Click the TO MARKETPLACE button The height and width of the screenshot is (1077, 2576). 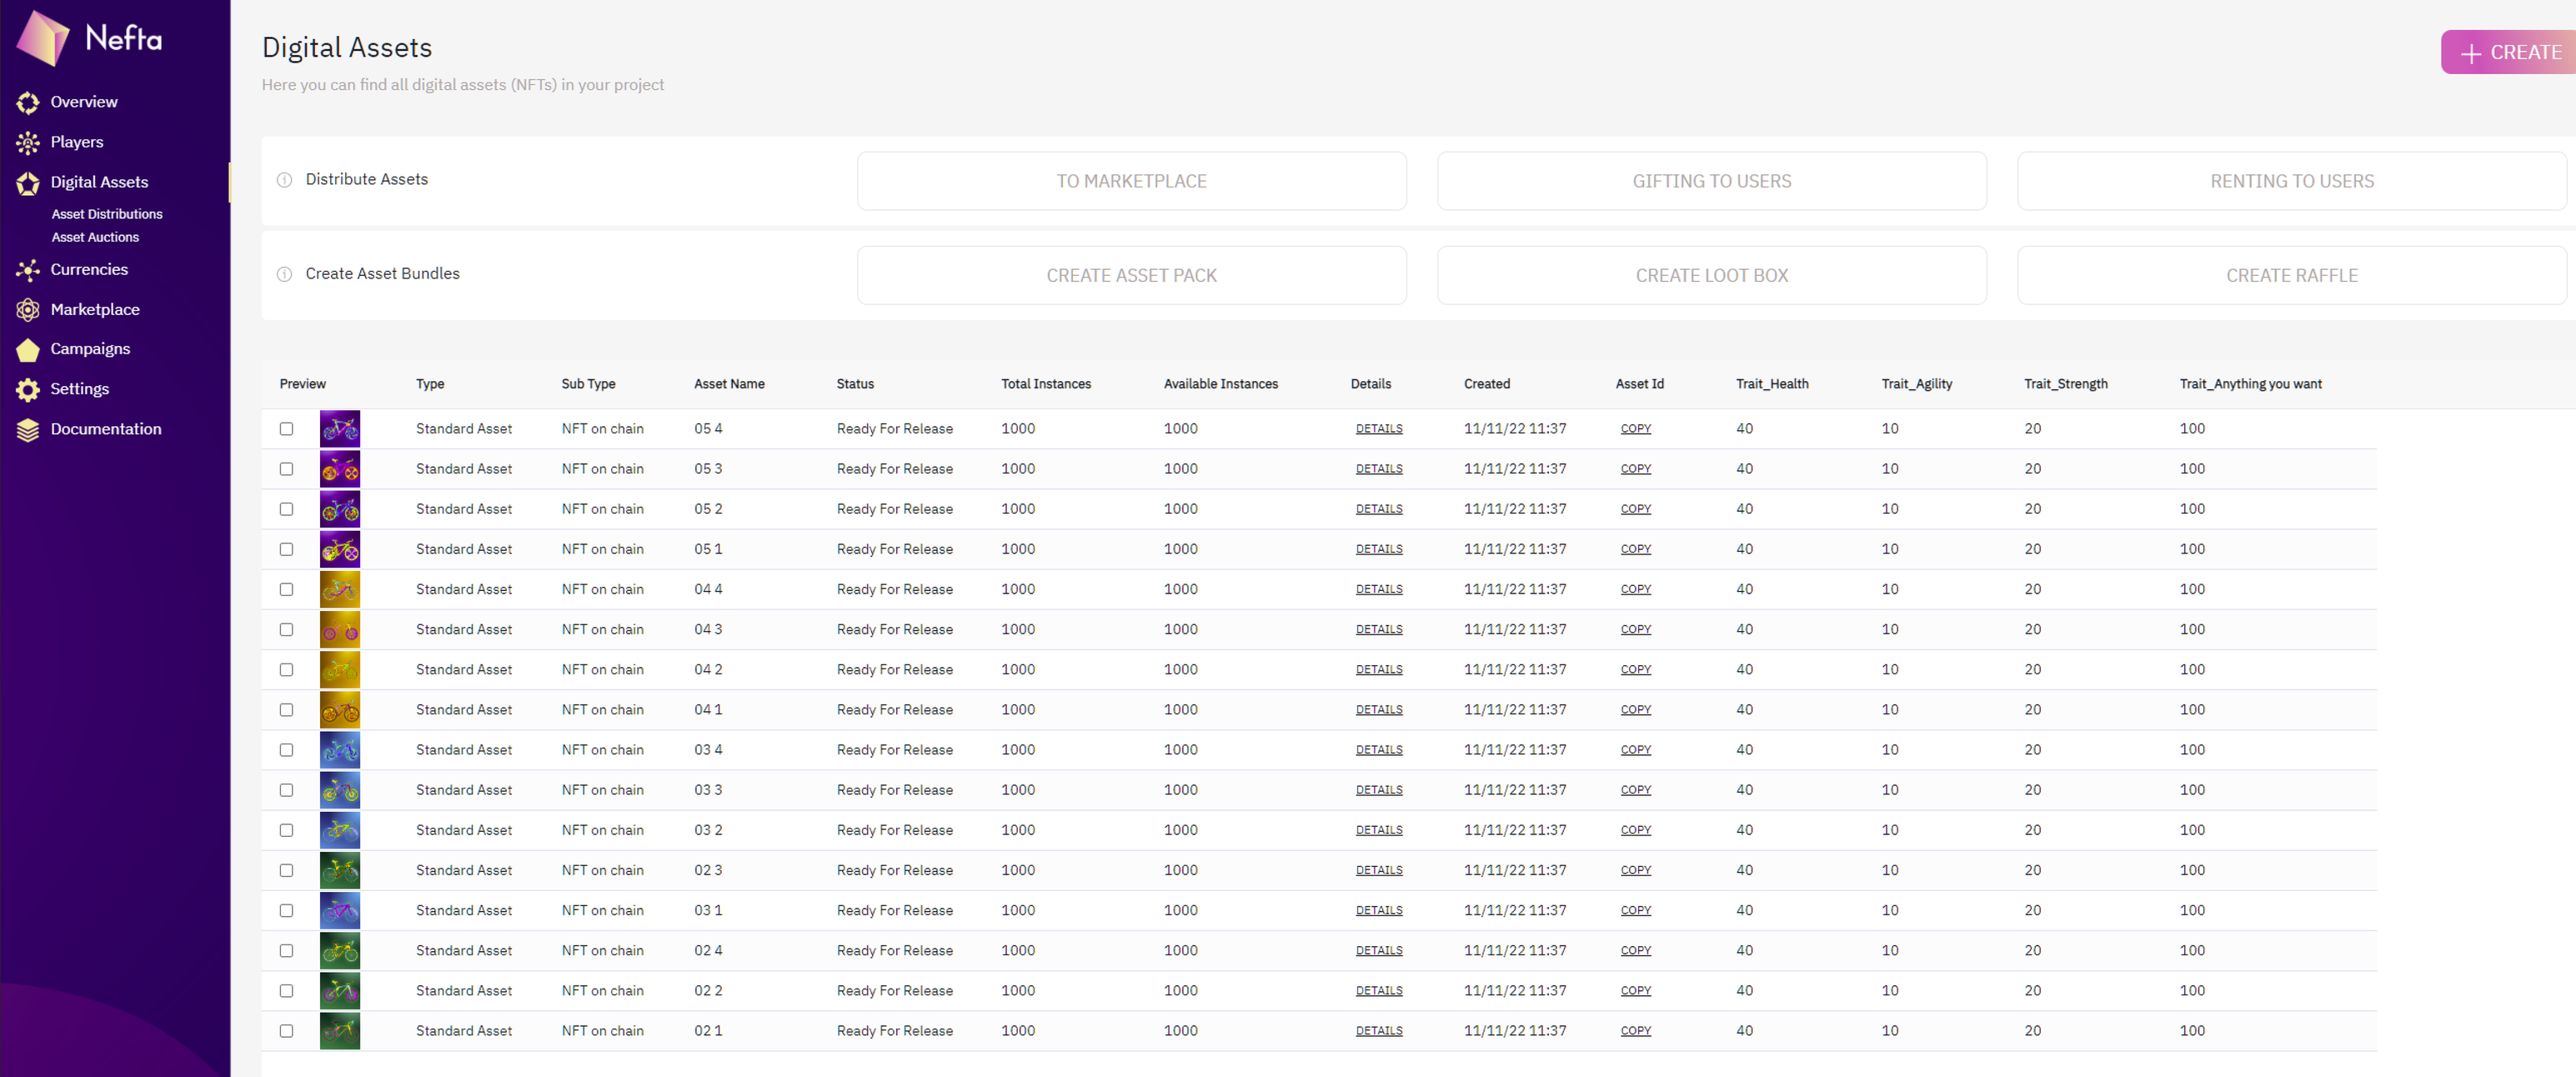click(1131, 181)
